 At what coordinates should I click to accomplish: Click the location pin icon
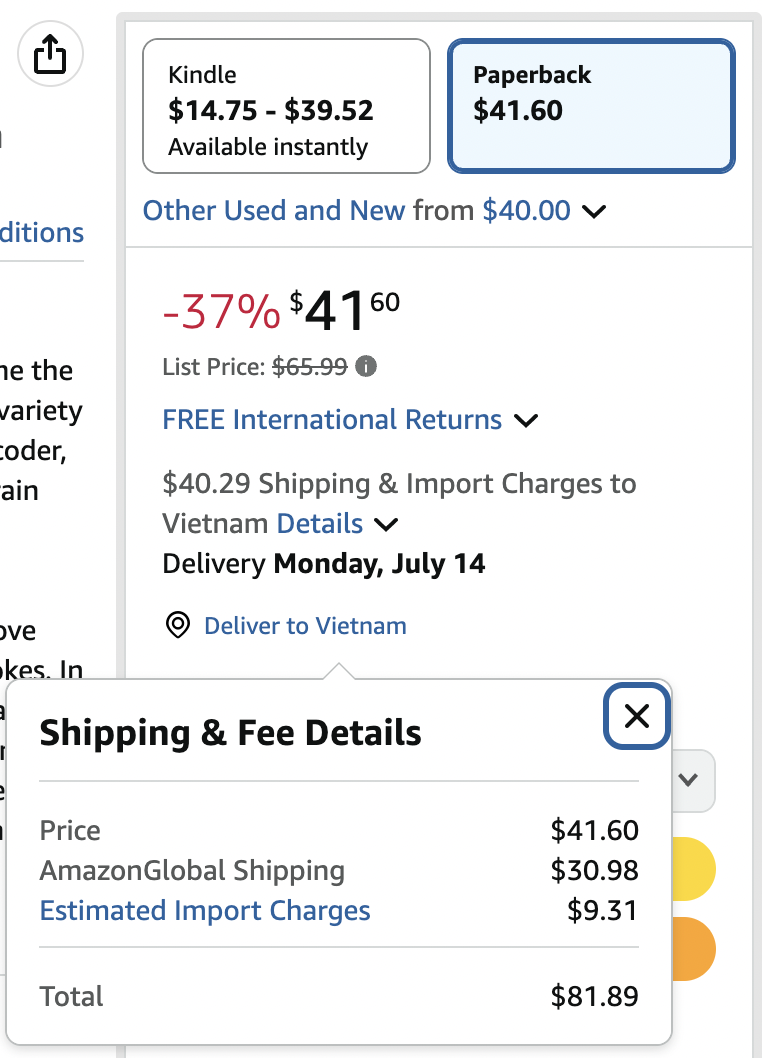[178, 625]
